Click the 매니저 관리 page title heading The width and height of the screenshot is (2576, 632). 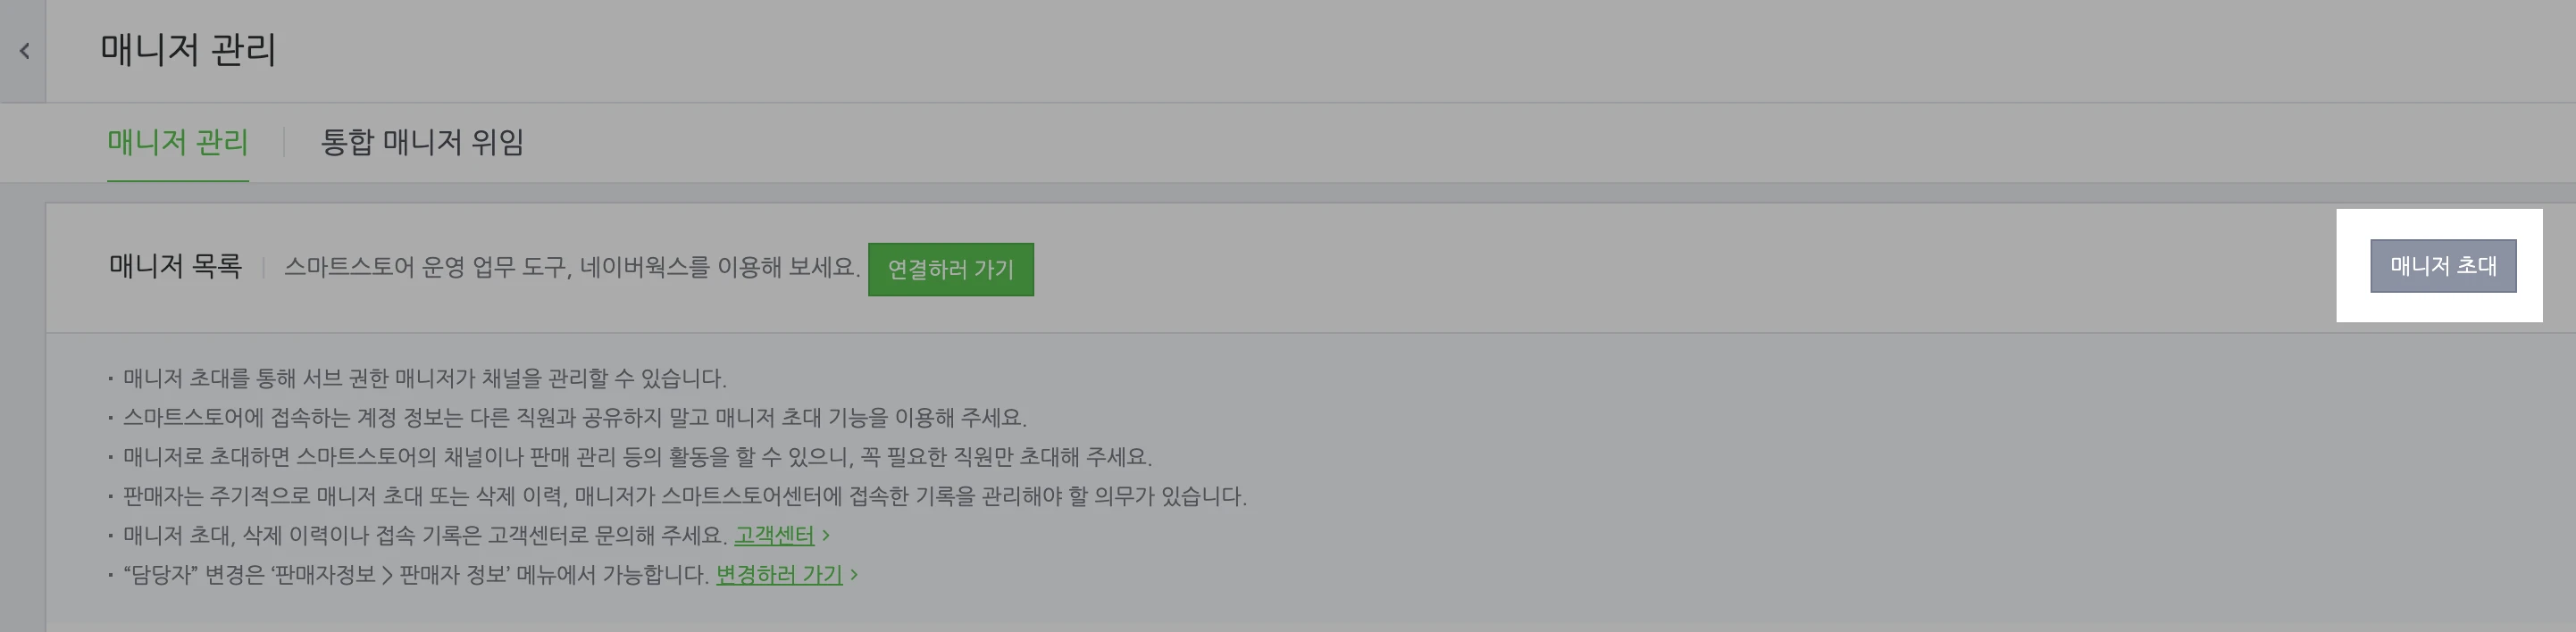(188, 50)
